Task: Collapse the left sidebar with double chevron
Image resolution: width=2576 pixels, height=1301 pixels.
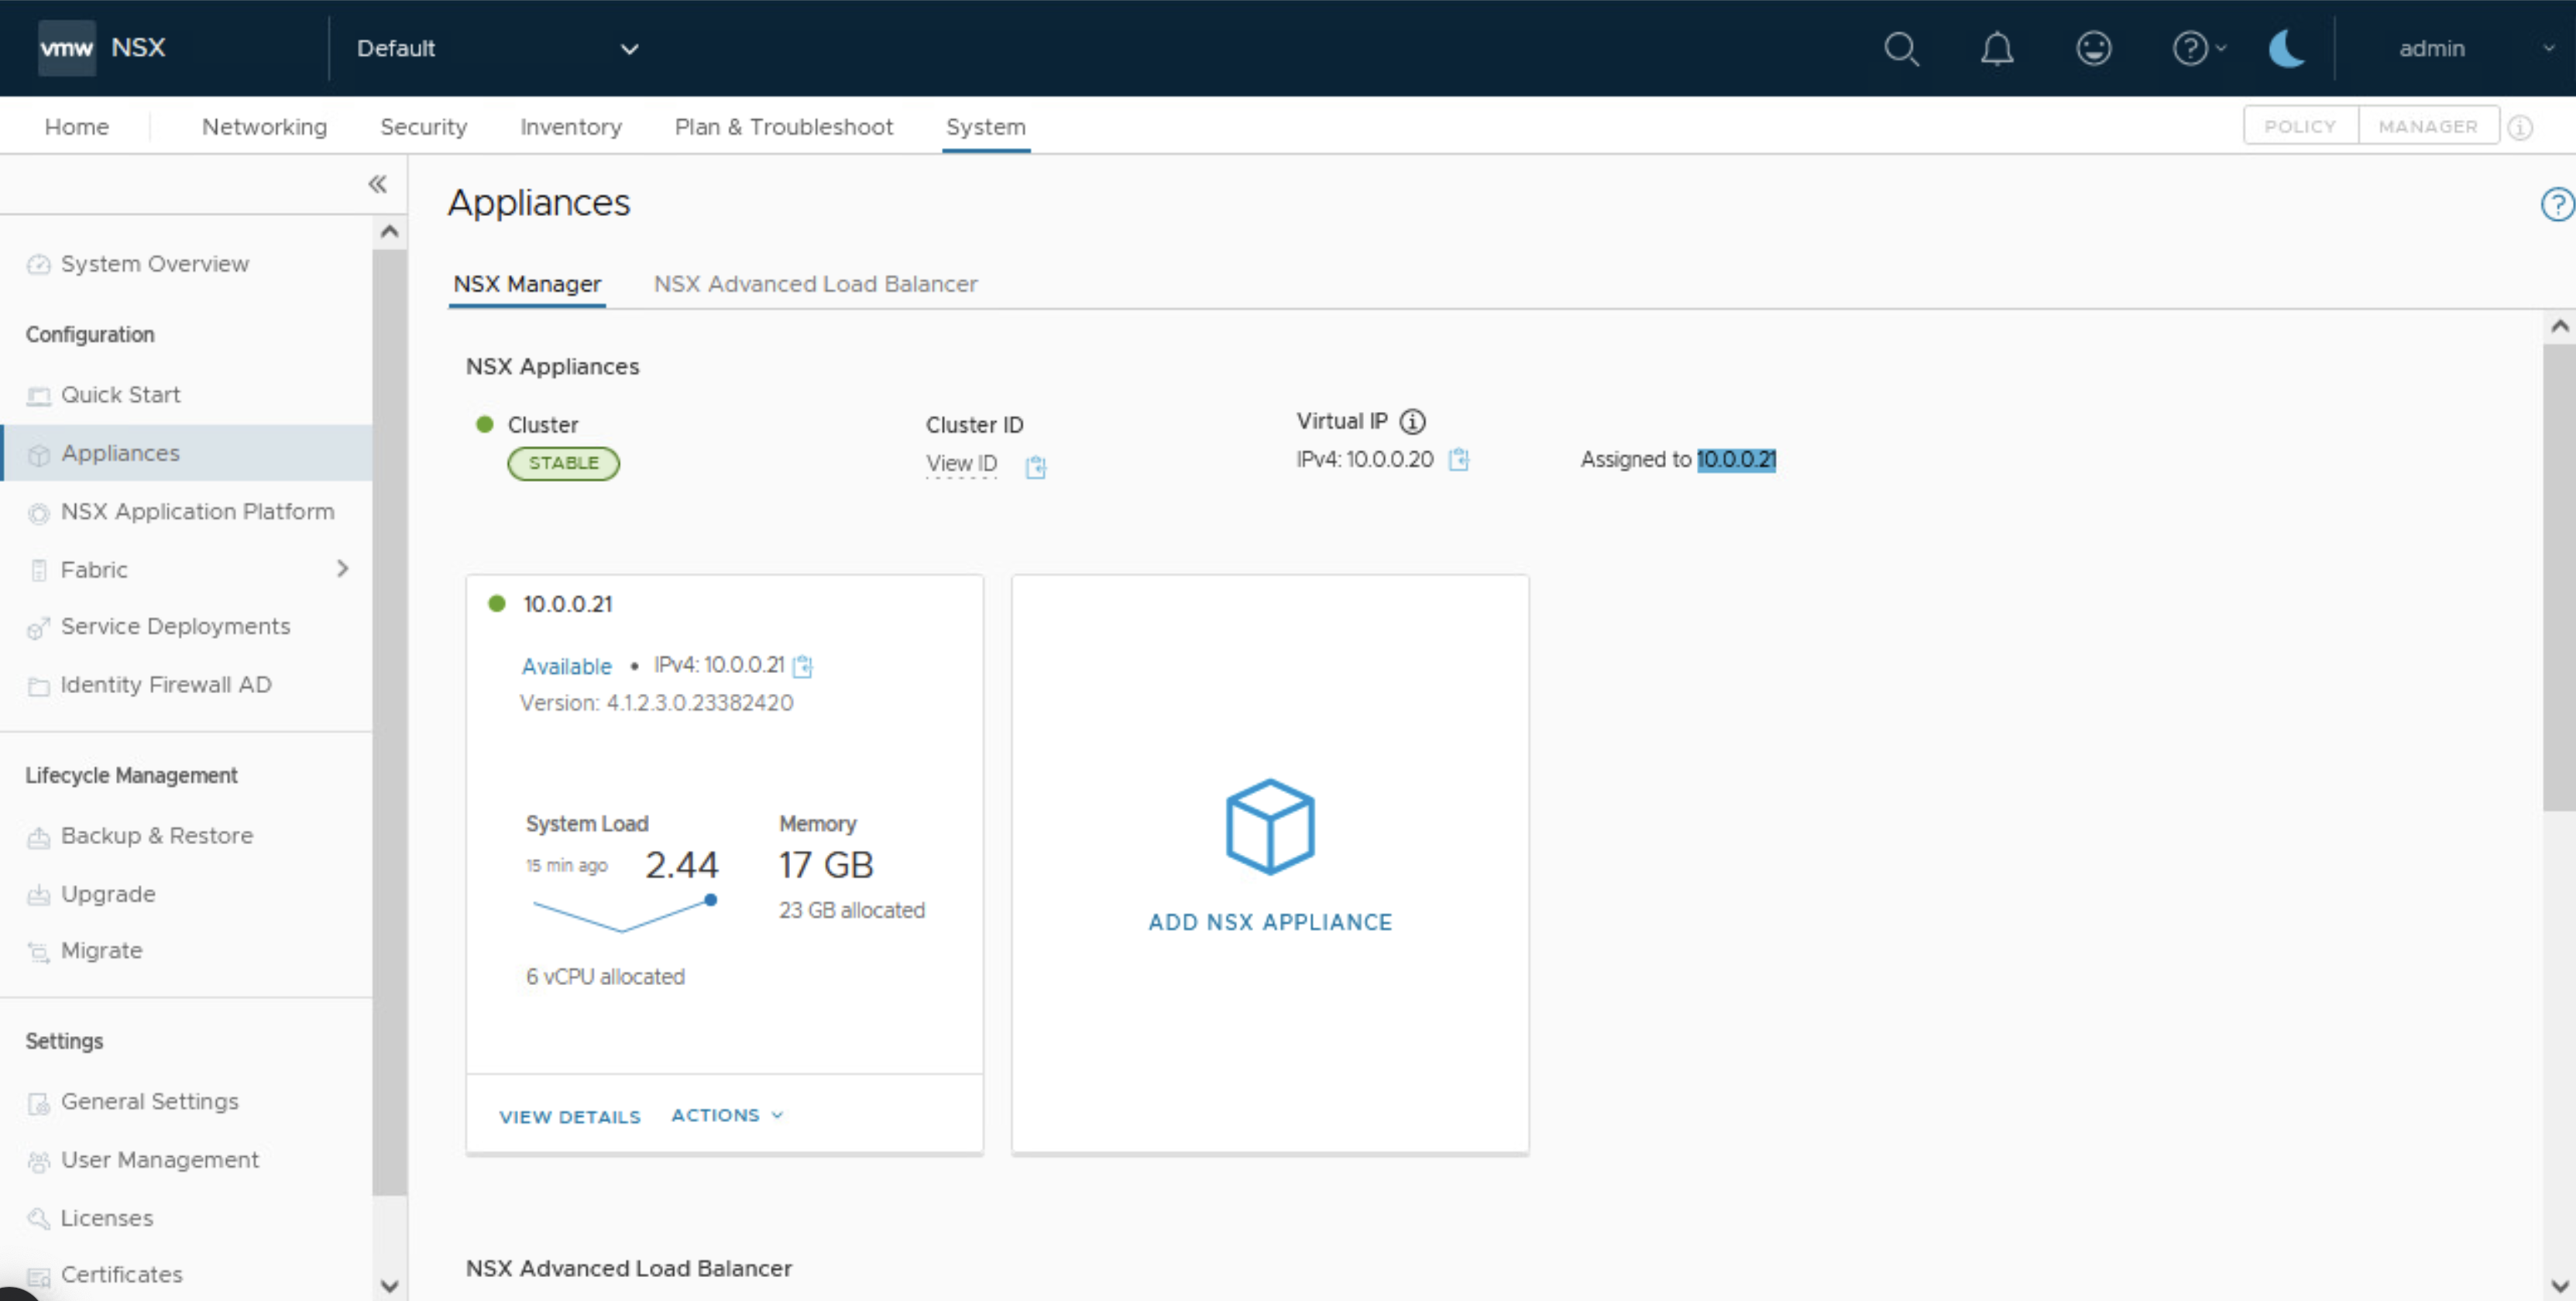Action: coord(377,184)
